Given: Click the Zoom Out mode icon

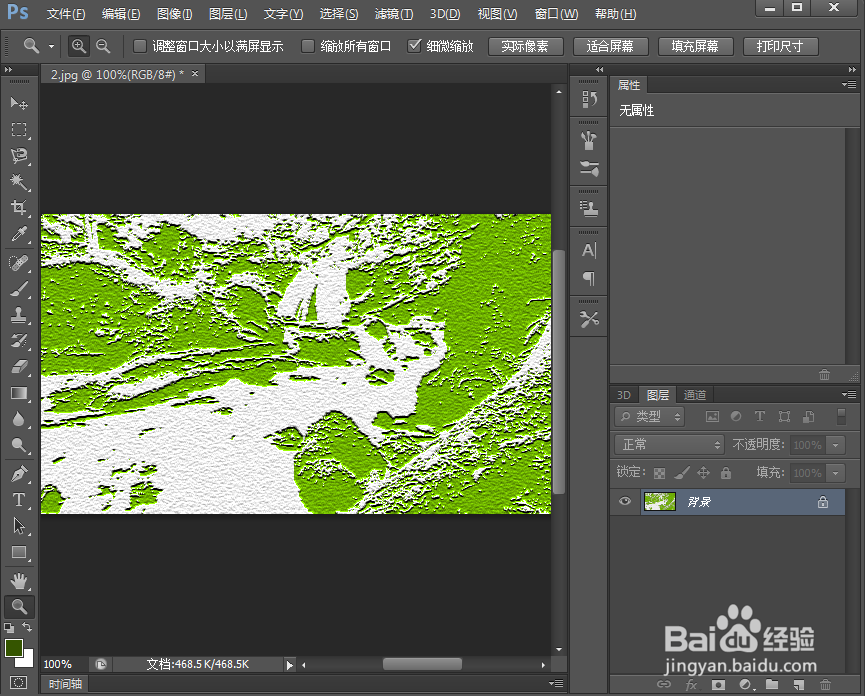Looking at the screenshot, I should point(103,46).
